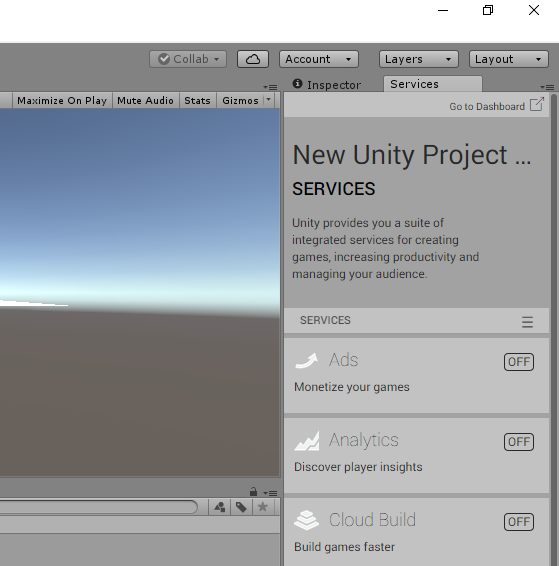Click the 'Discover player insights' text

pos(358,467)
